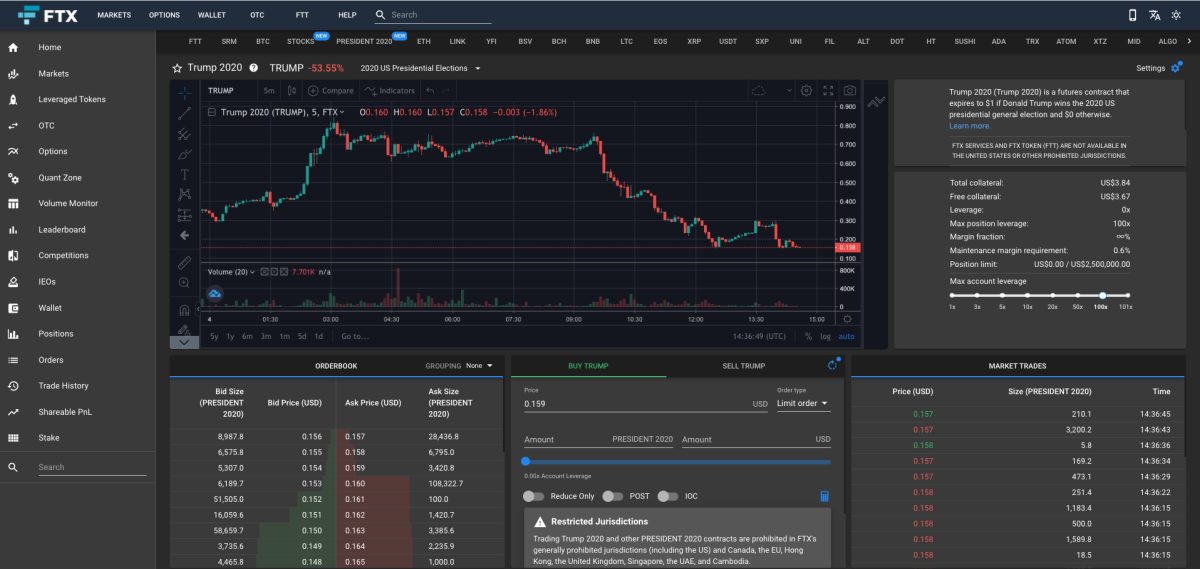Open the 5m chart interval dropdown
This screenshot has height=569, width=1200.
269,91
